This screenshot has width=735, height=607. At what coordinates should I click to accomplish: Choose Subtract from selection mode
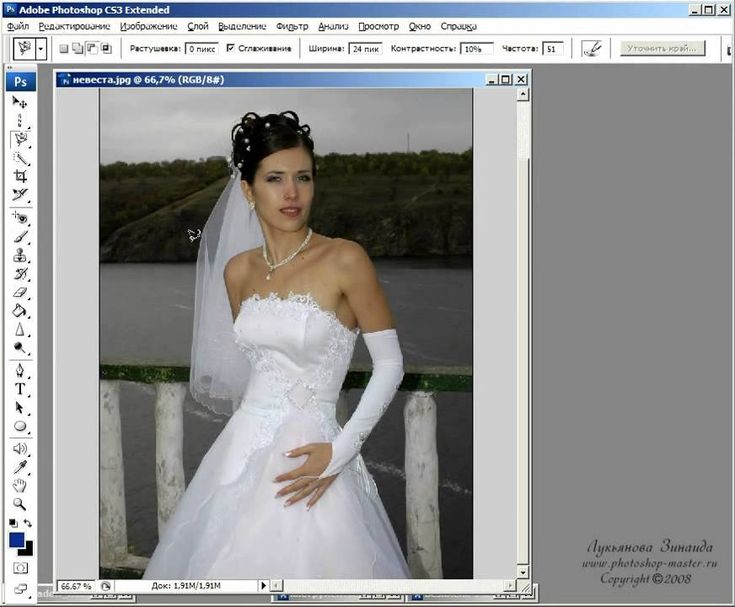point(92,48)
